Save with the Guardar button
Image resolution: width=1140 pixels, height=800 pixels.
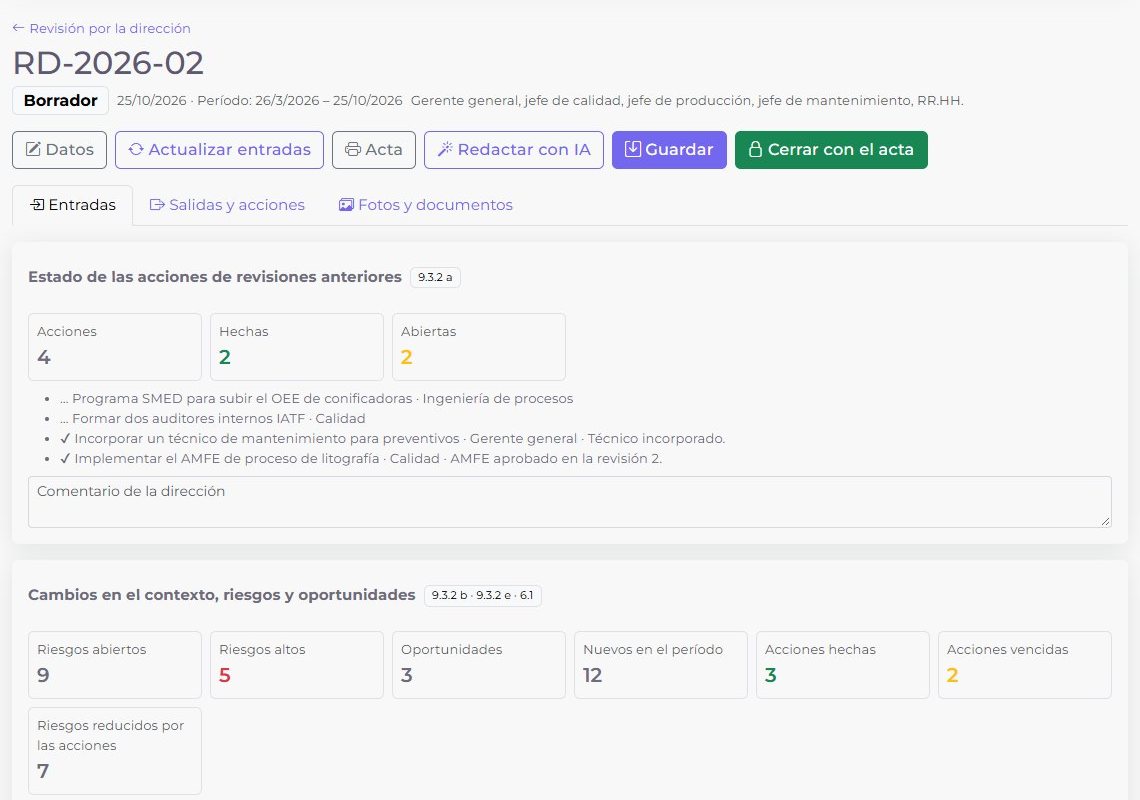click(x=669, y=150)
